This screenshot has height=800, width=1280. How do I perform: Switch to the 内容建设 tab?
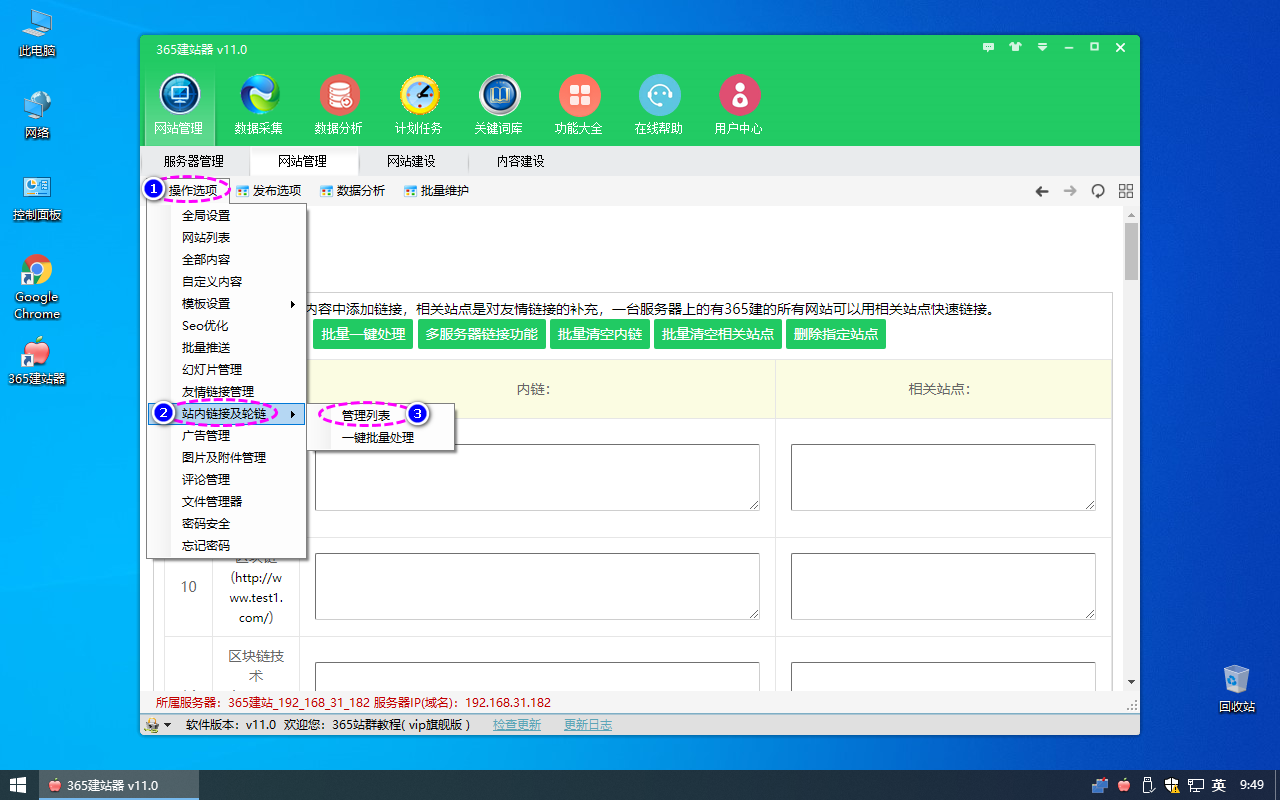click(520, 161)
